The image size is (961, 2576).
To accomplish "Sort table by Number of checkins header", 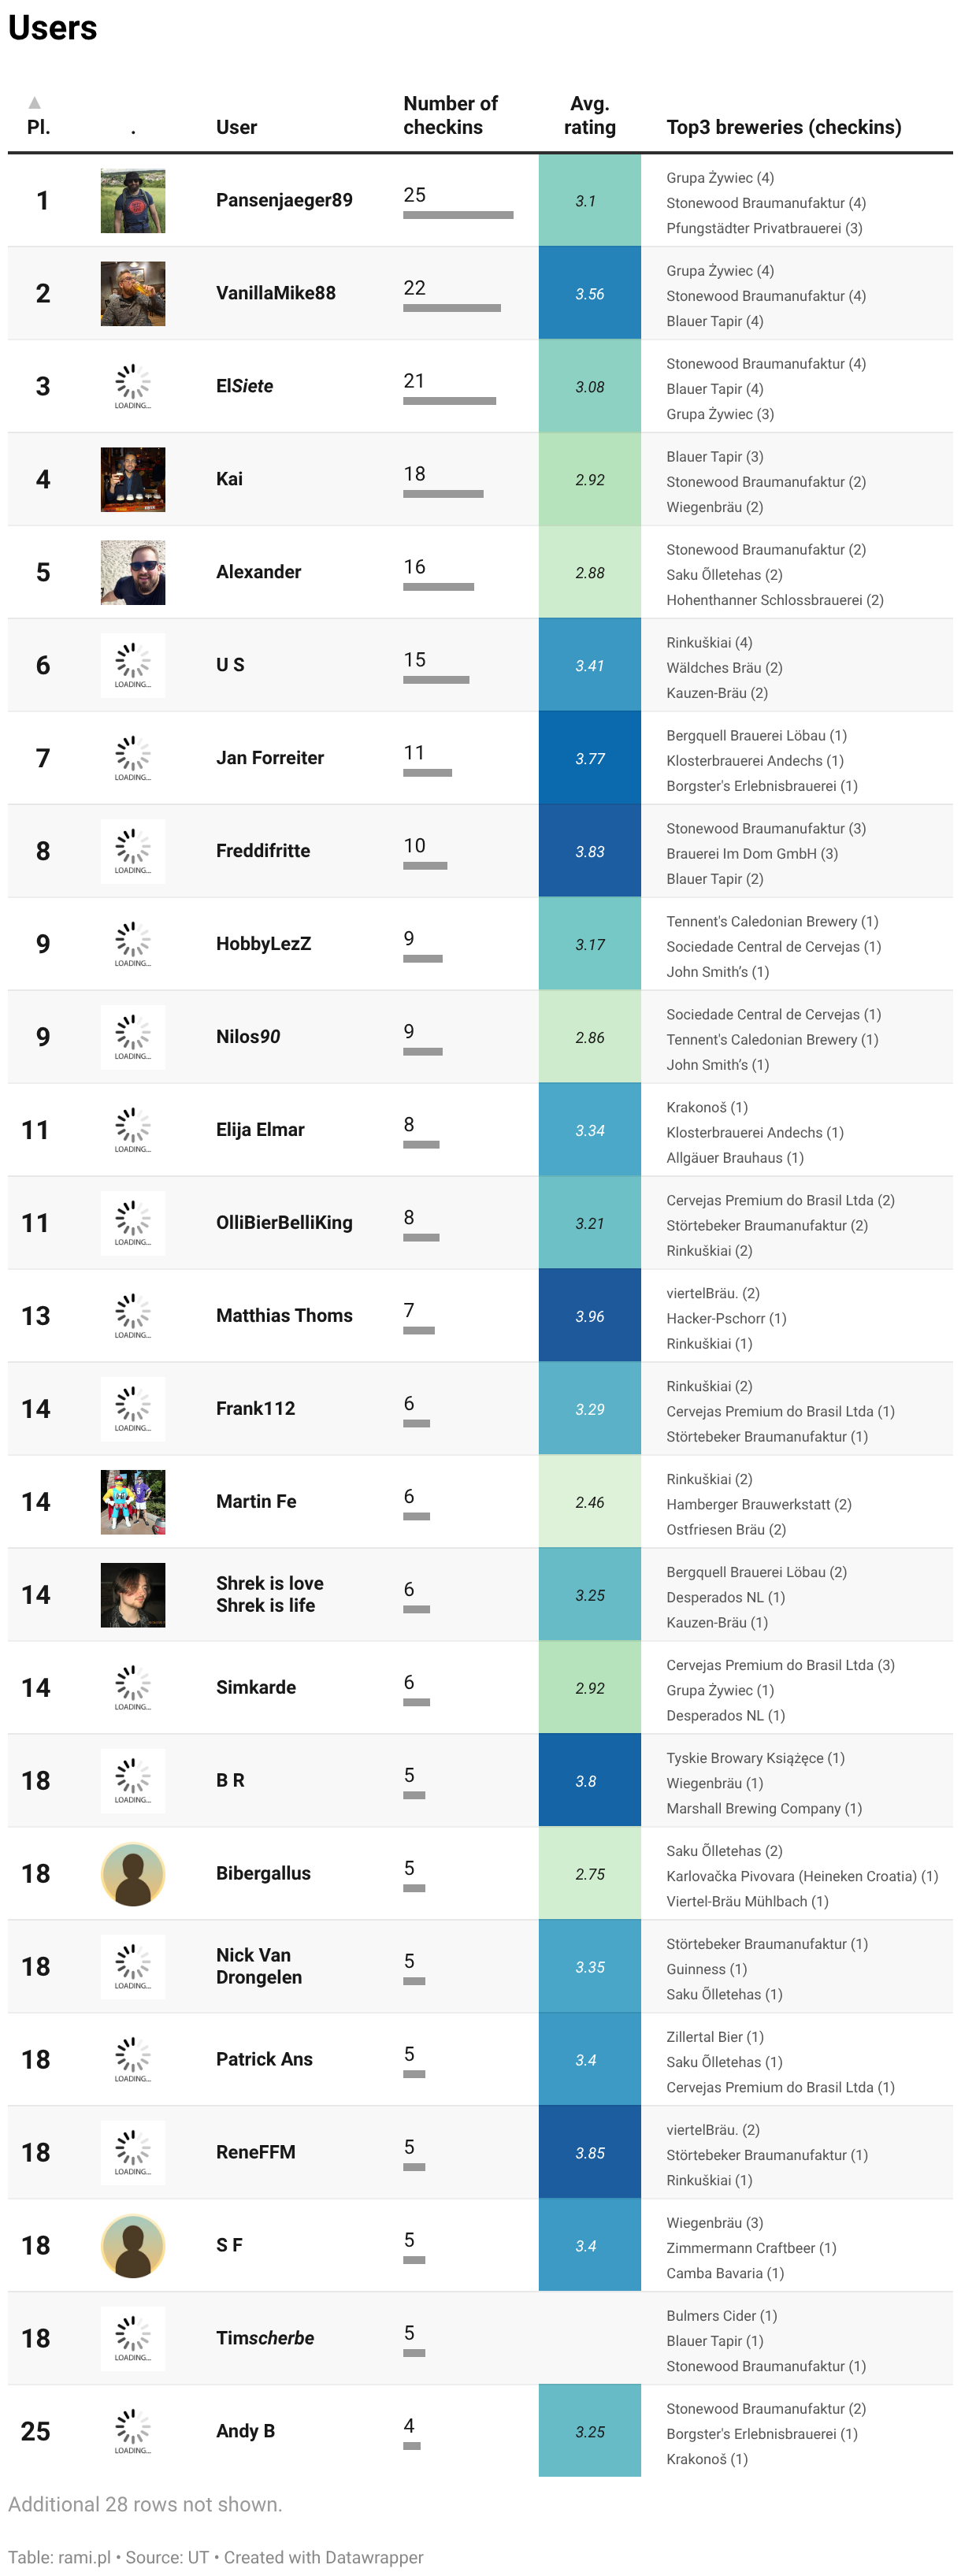I will pyautogui.click(x=450, y=115).
